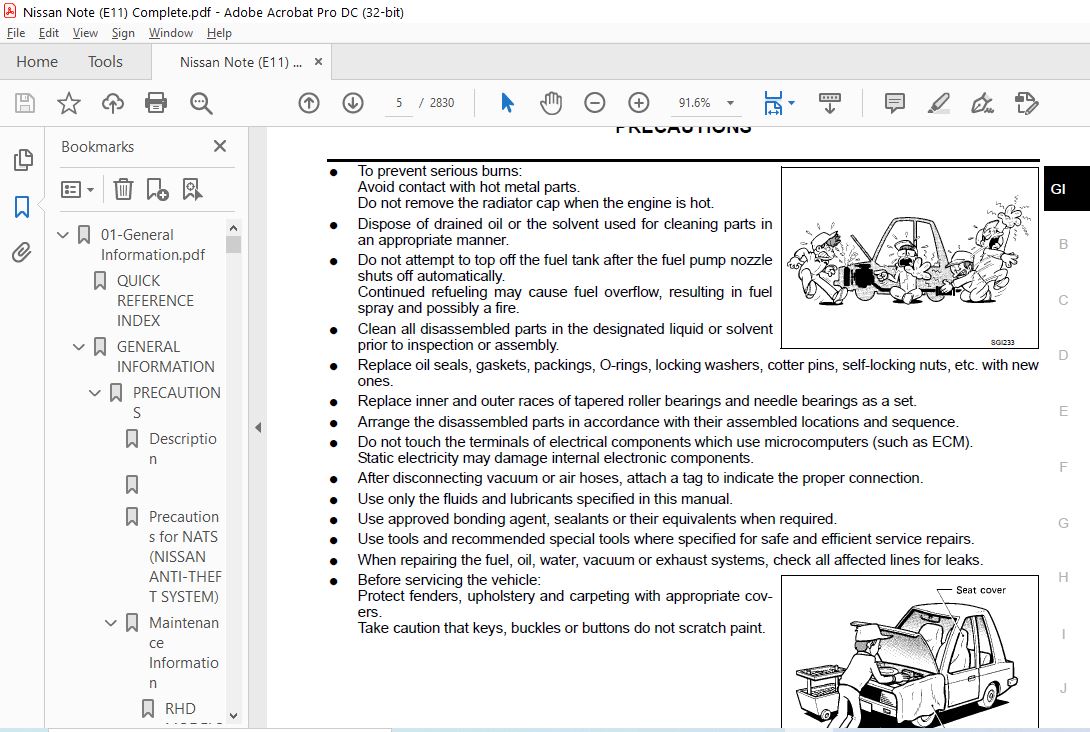This screenshot has height=732, width=1090.
Task: Toggle the Bookmarks panel icon
Action: [x=22, y=206]
